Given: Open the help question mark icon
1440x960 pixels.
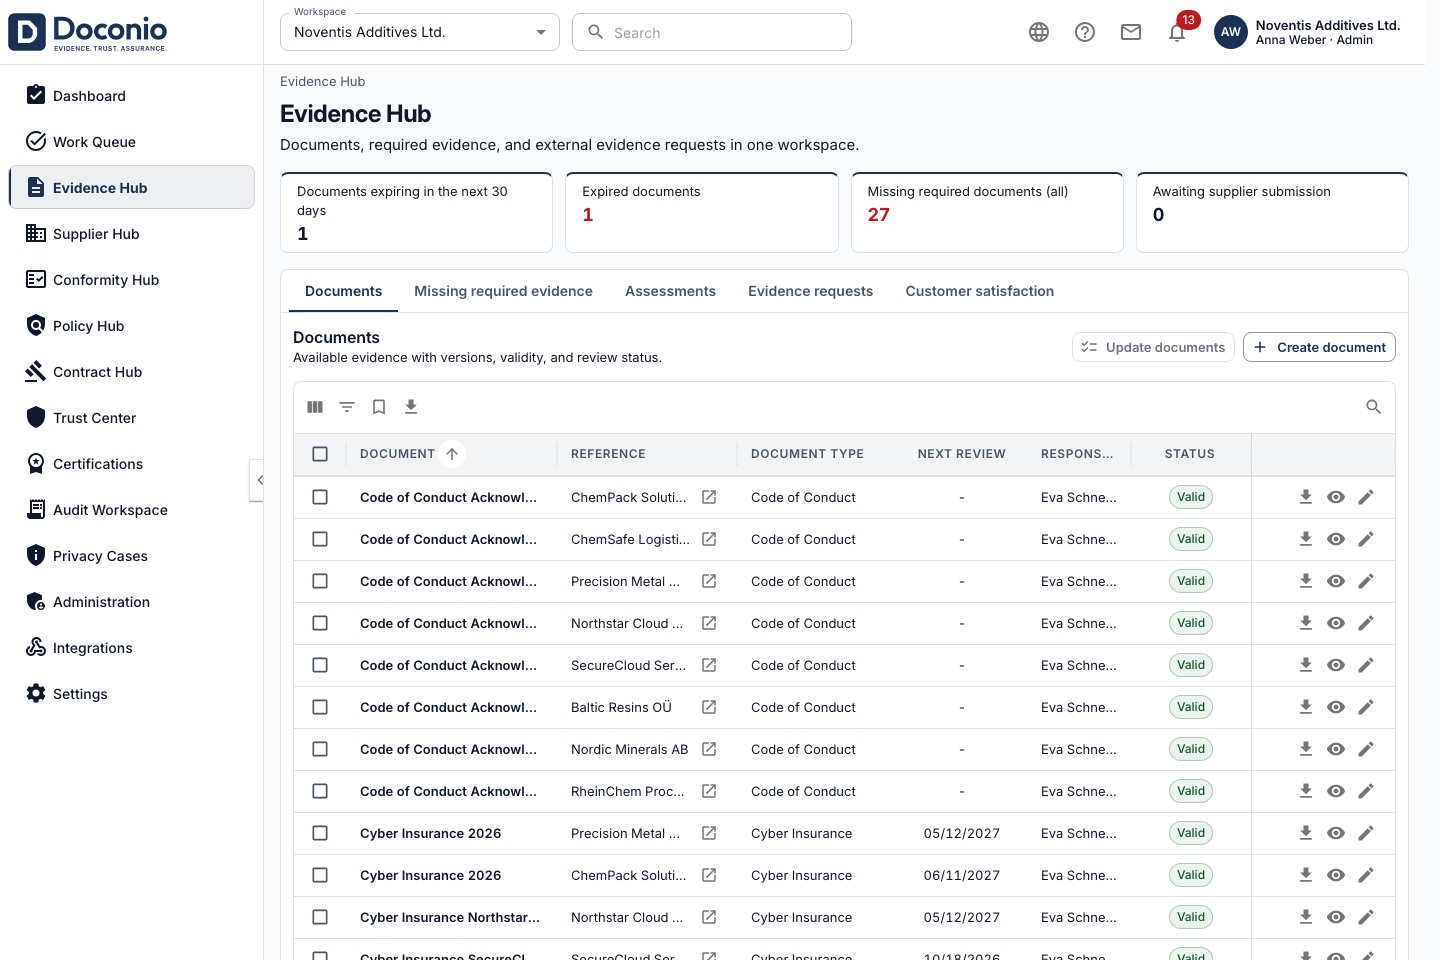Looking at the screenshot, I should tap(1085, 32).
